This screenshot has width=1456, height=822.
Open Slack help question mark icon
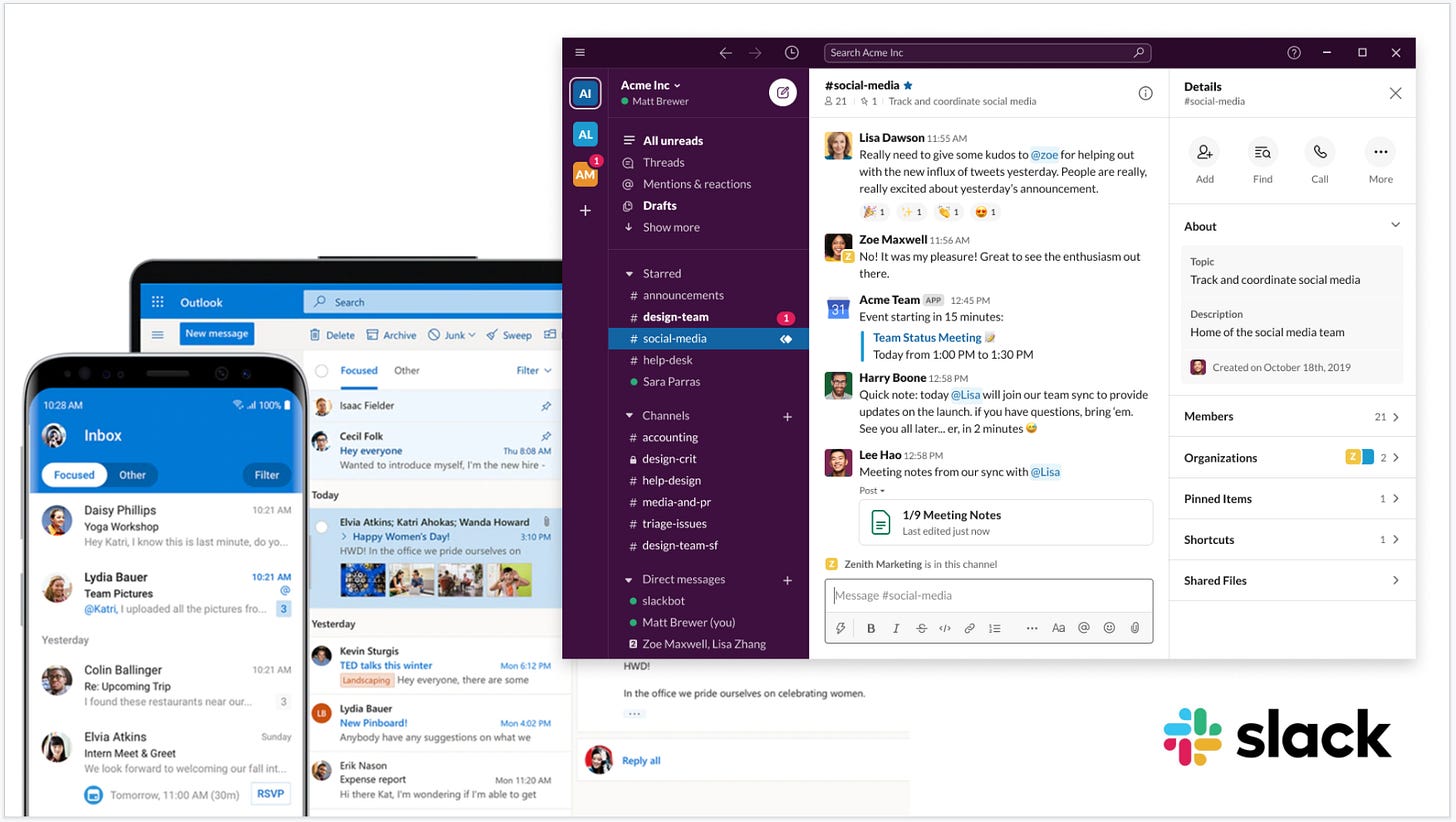1294,53
